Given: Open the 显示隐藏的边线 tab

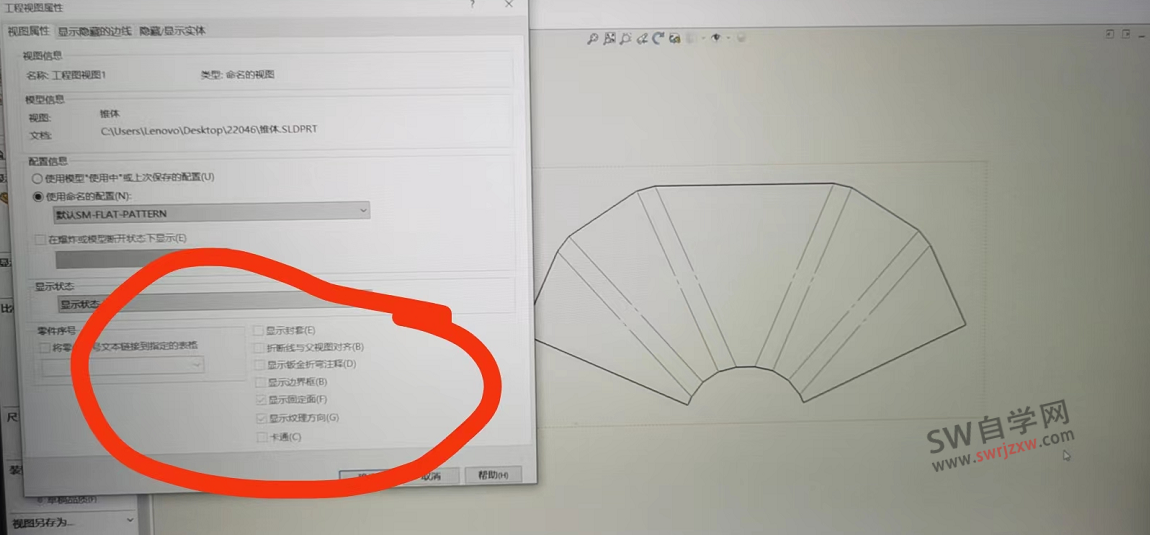Looking at the screenshot, I should click(95, 32).
